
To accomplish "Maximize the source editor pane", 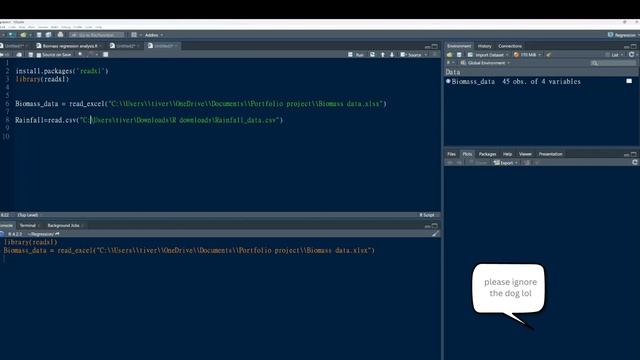I will [x=435, y=46].
